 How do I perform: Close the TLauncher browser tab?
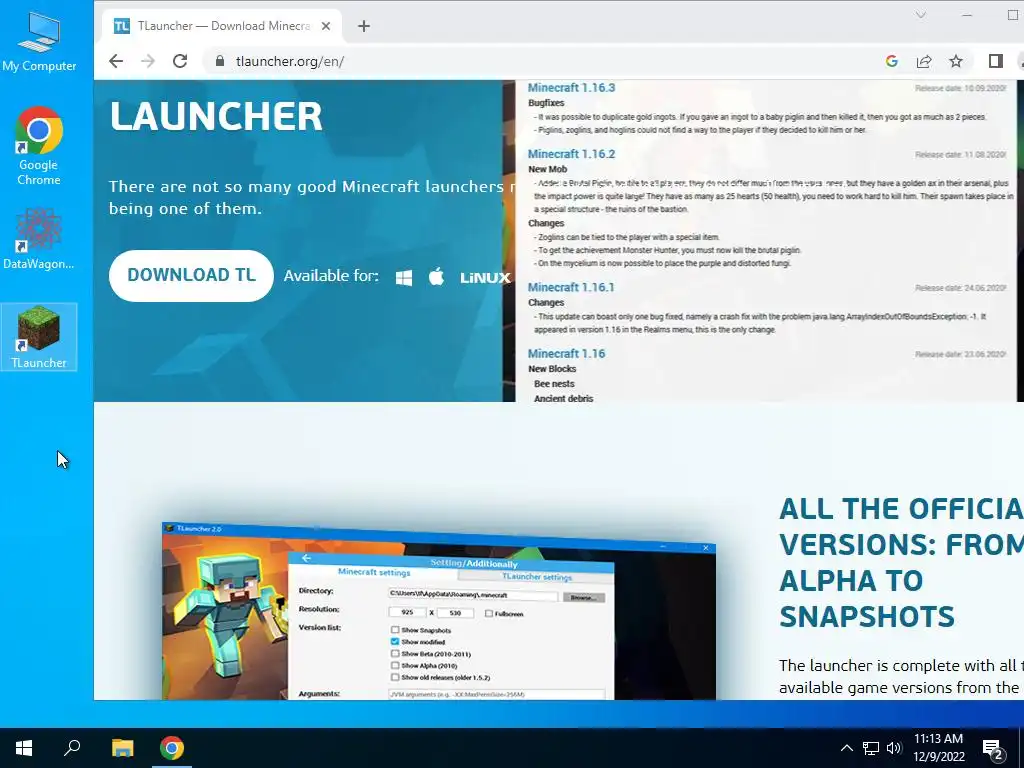(x=326, y=26)
